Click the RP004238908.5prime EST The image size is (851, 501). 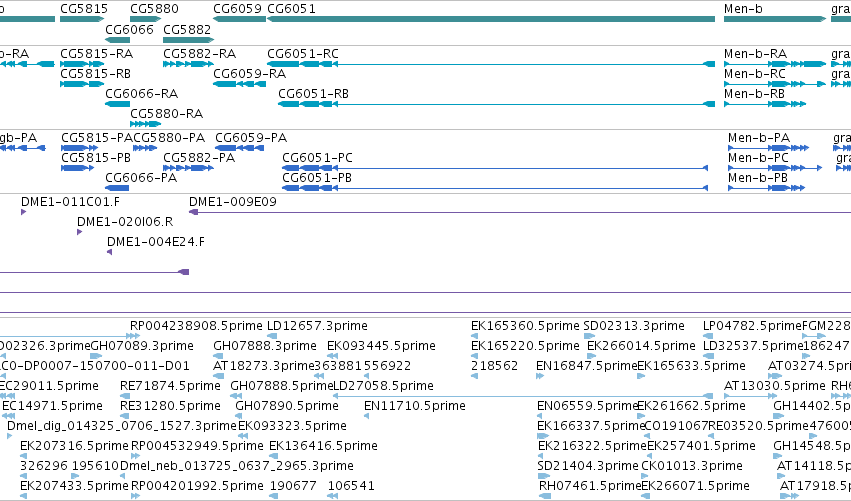pyautogui.click(x=135, y=337)
